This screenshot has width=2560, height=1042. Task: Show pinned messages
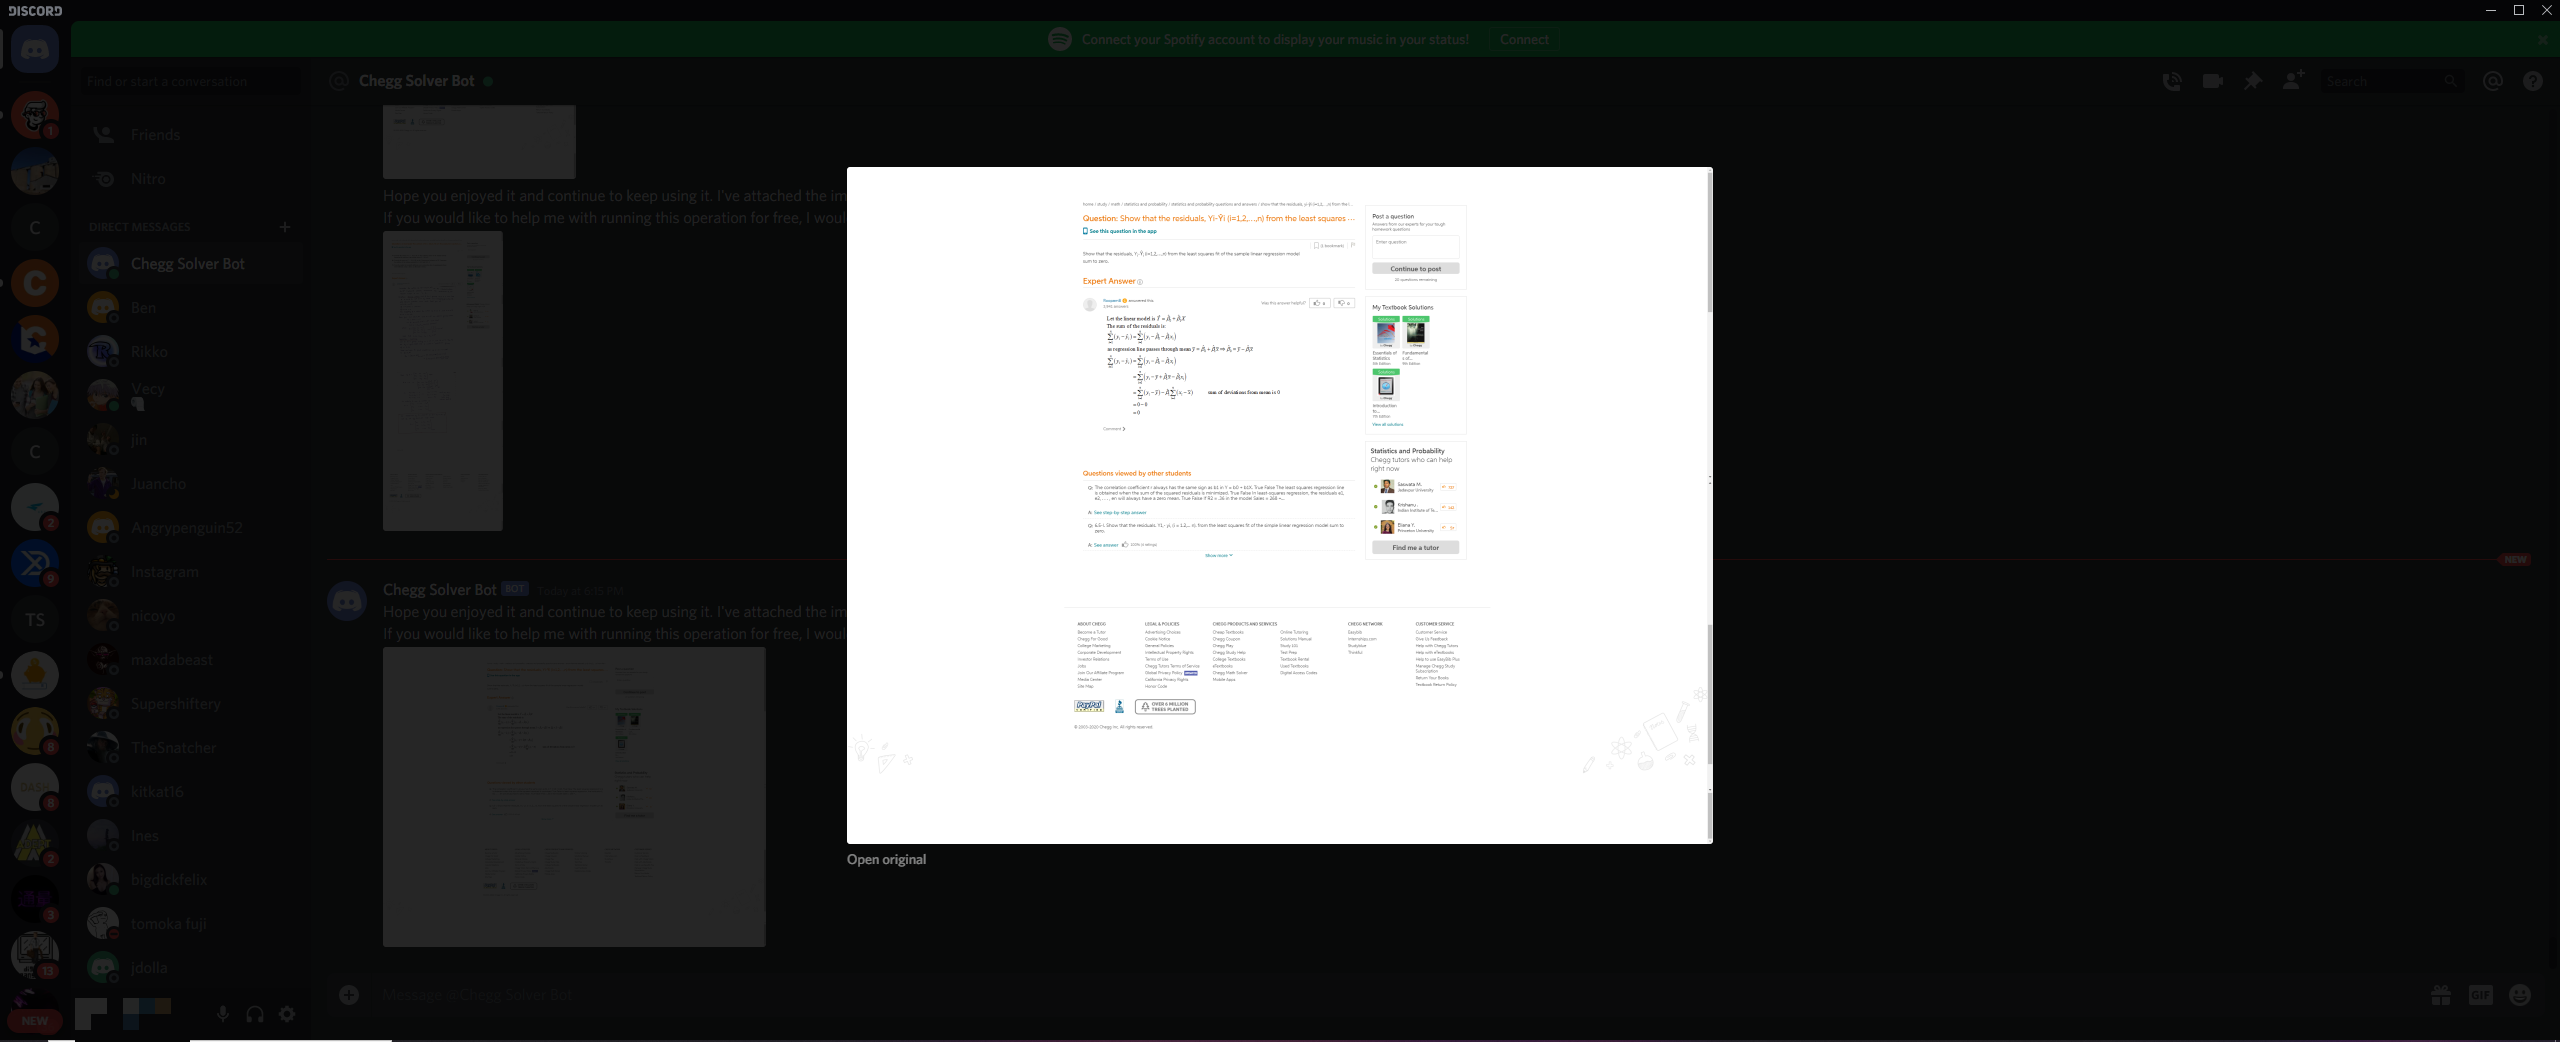tap(2252, 81)
